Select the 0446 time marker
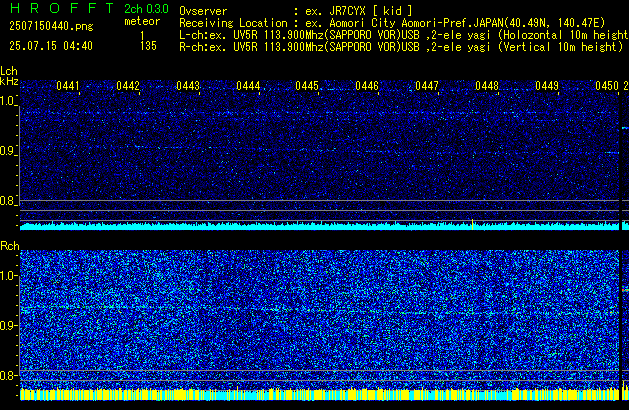 click(x=367, y=86)
